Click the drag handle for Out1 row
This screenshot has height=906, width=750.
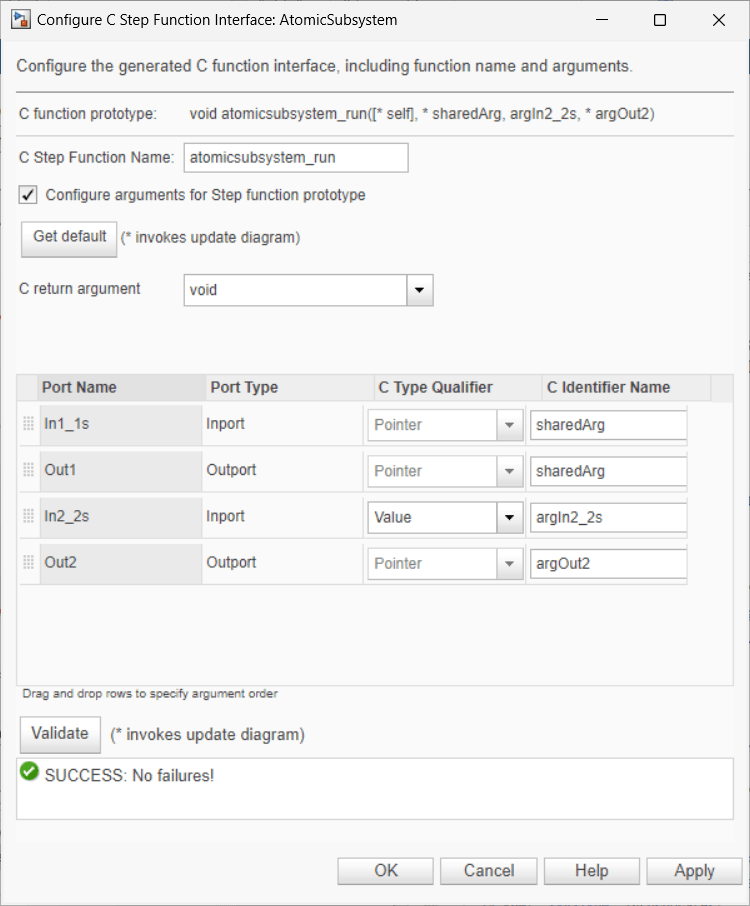[x=28, y=470]
